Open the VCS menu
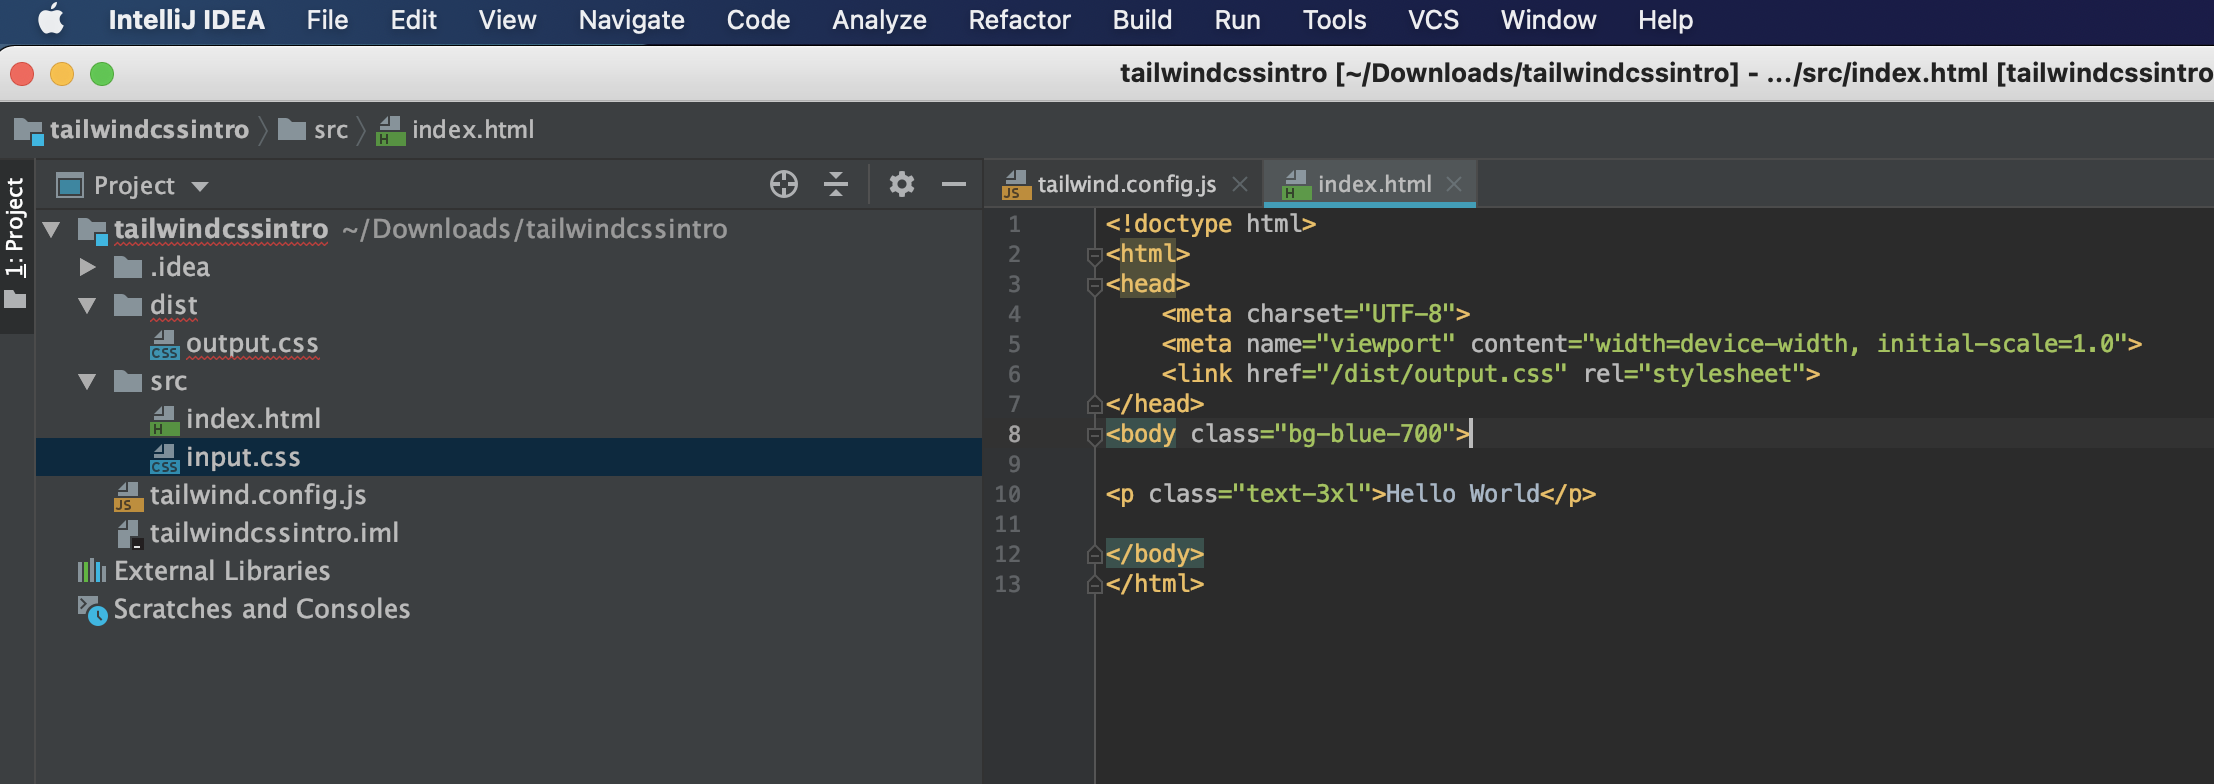2214x784 pixels. pyautogui.click(x=1433, y=20)
